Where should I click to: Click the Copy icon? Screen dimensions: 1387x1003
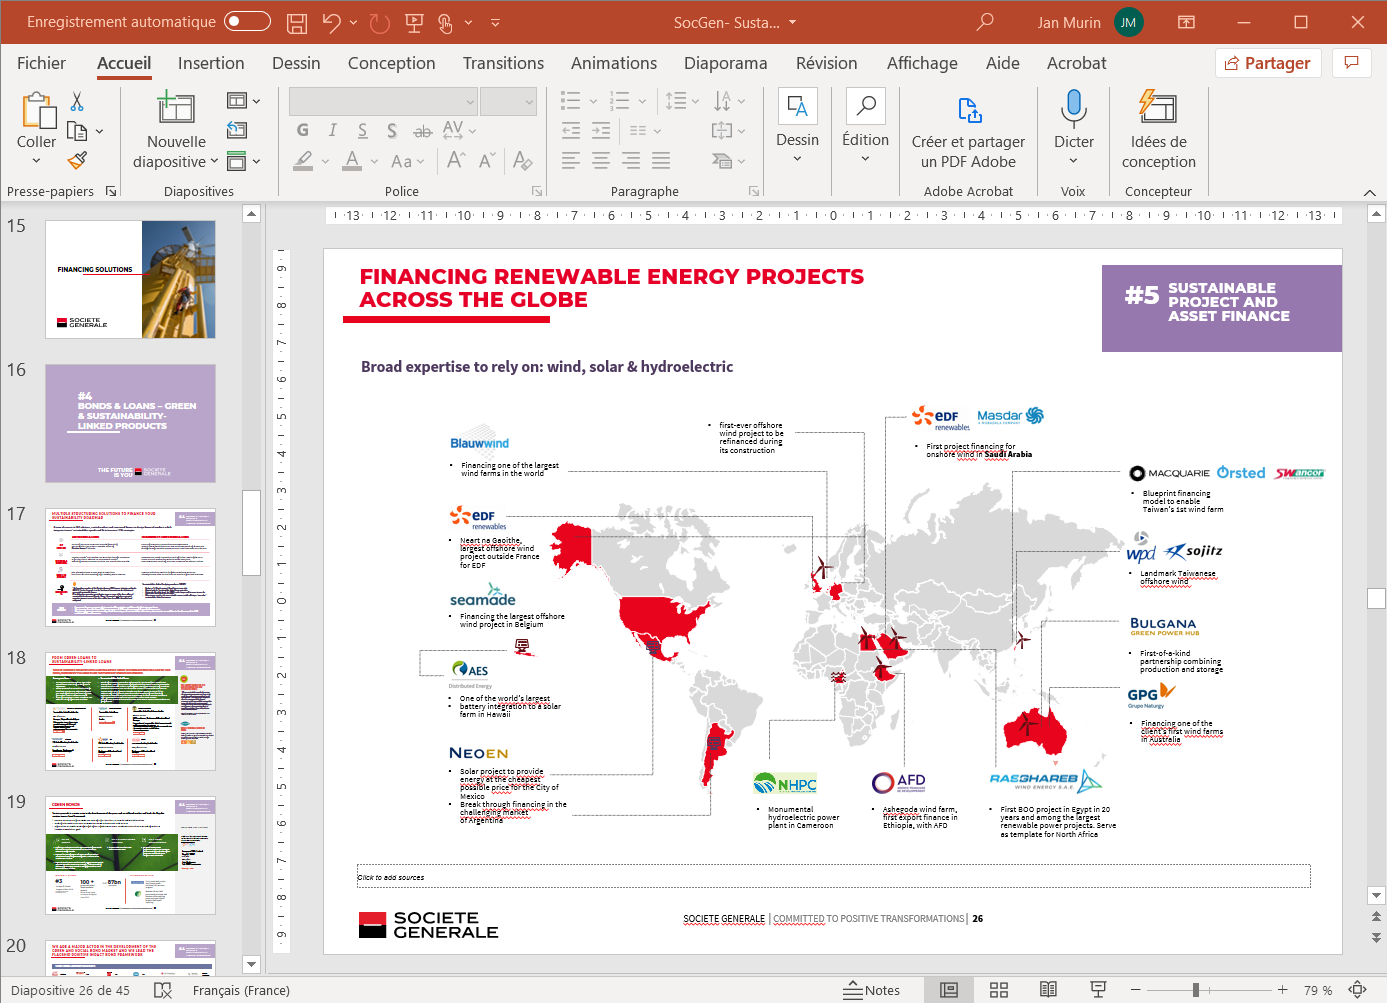[77, 131]
